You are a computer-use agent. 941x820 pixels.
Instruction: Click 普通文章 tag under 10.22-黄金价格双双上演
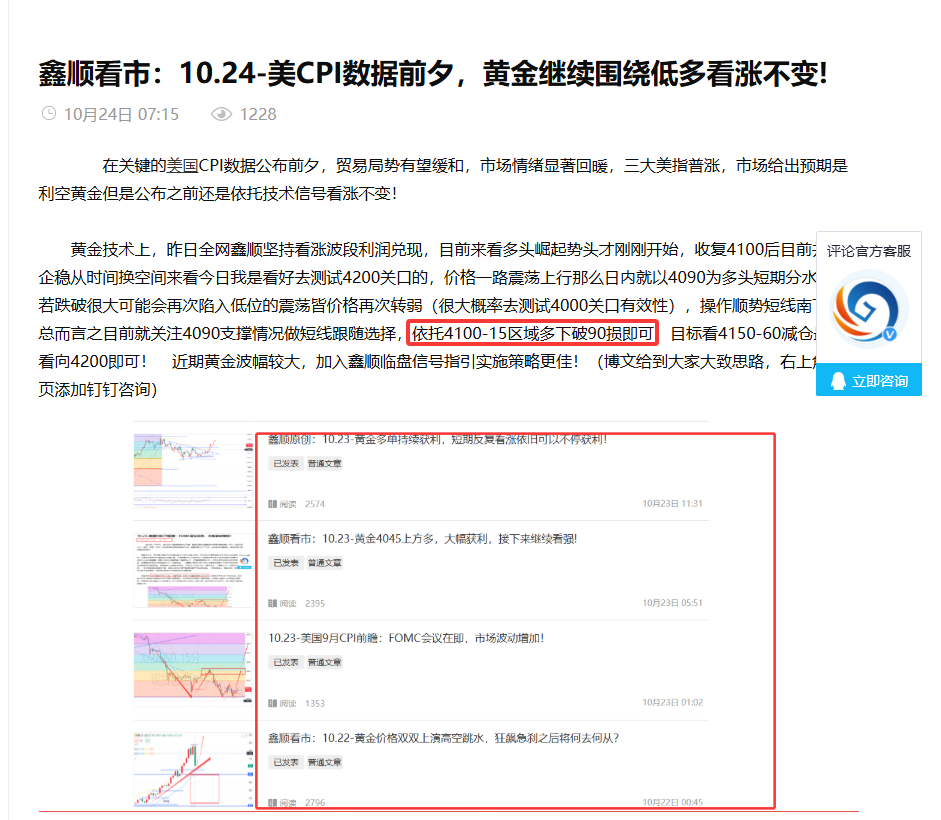pyautogui.click(x=325, y=762)
